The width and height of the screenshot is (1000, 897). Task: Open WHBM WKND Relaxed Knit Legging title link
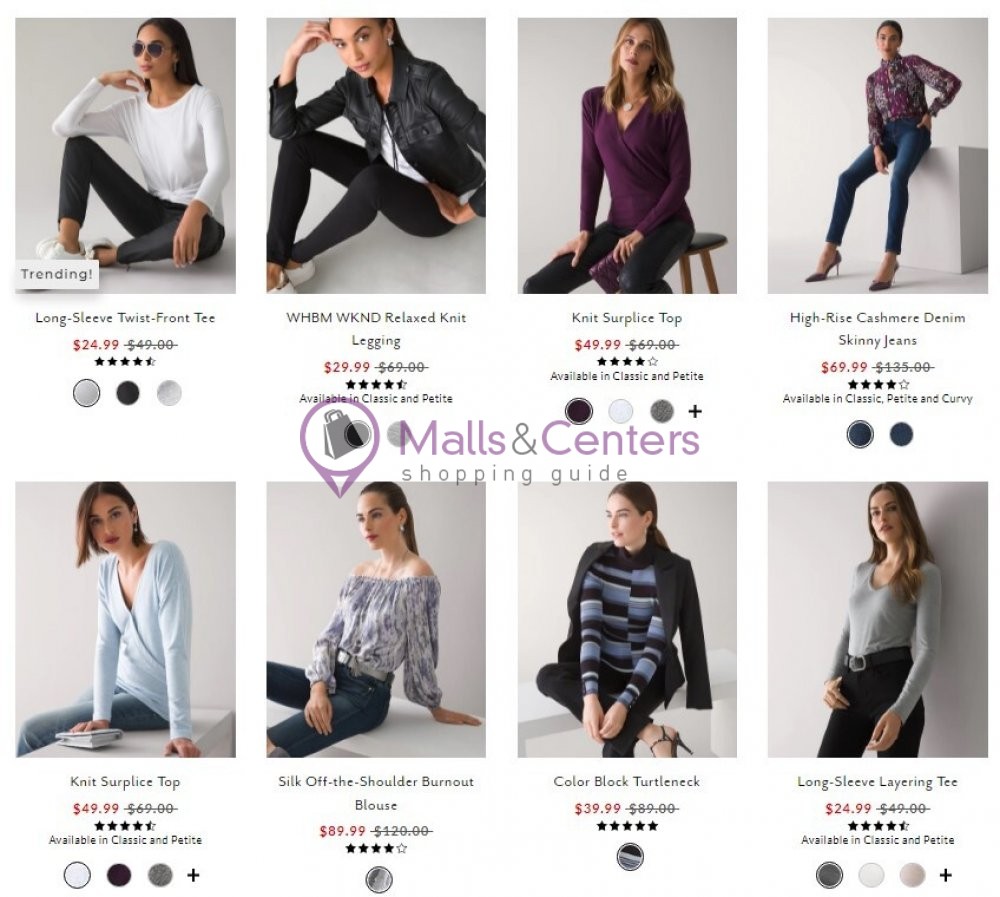[376, 329]
